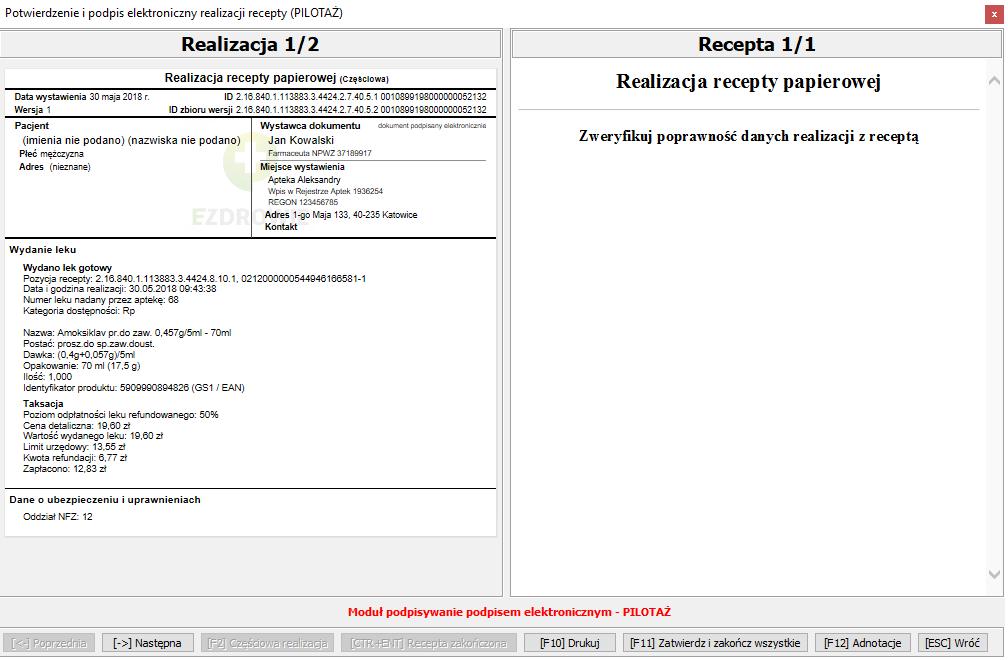
Task: Click the disabled [<-] Poprzednia button
Action: click(x=49, y=643)
